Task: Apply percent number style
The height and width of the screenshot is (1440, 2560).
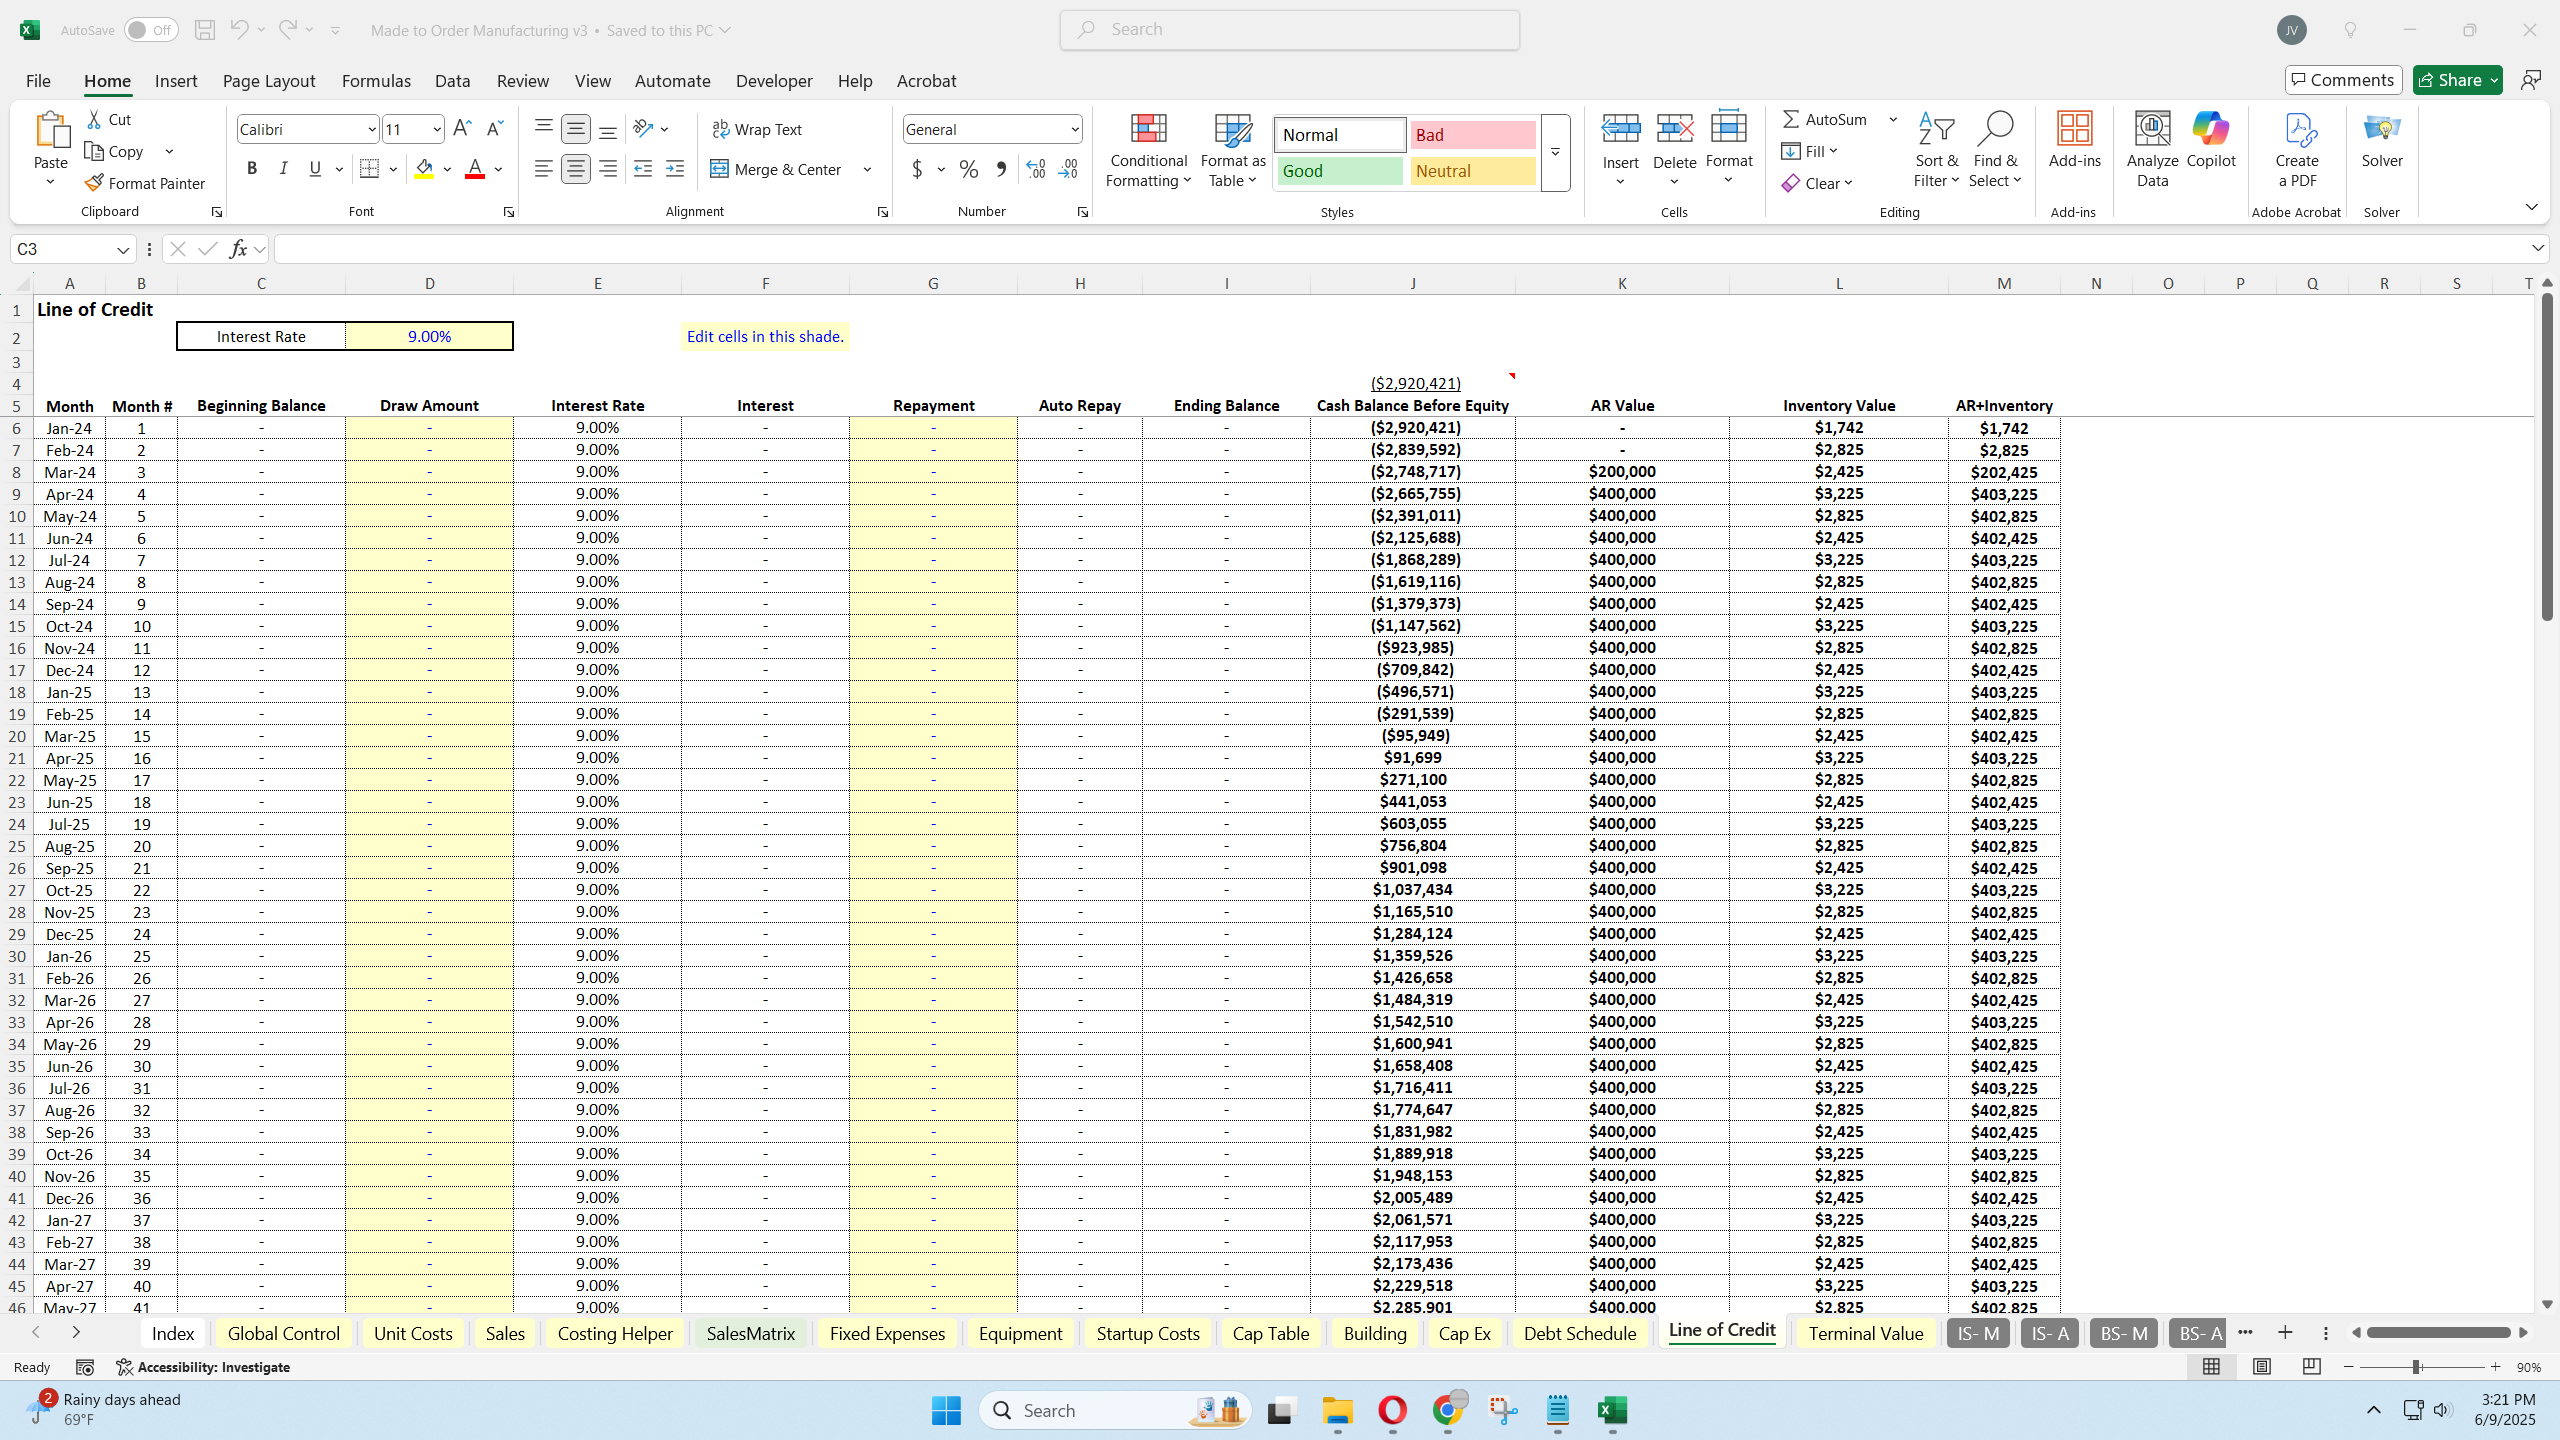Action: coord(967,169)
